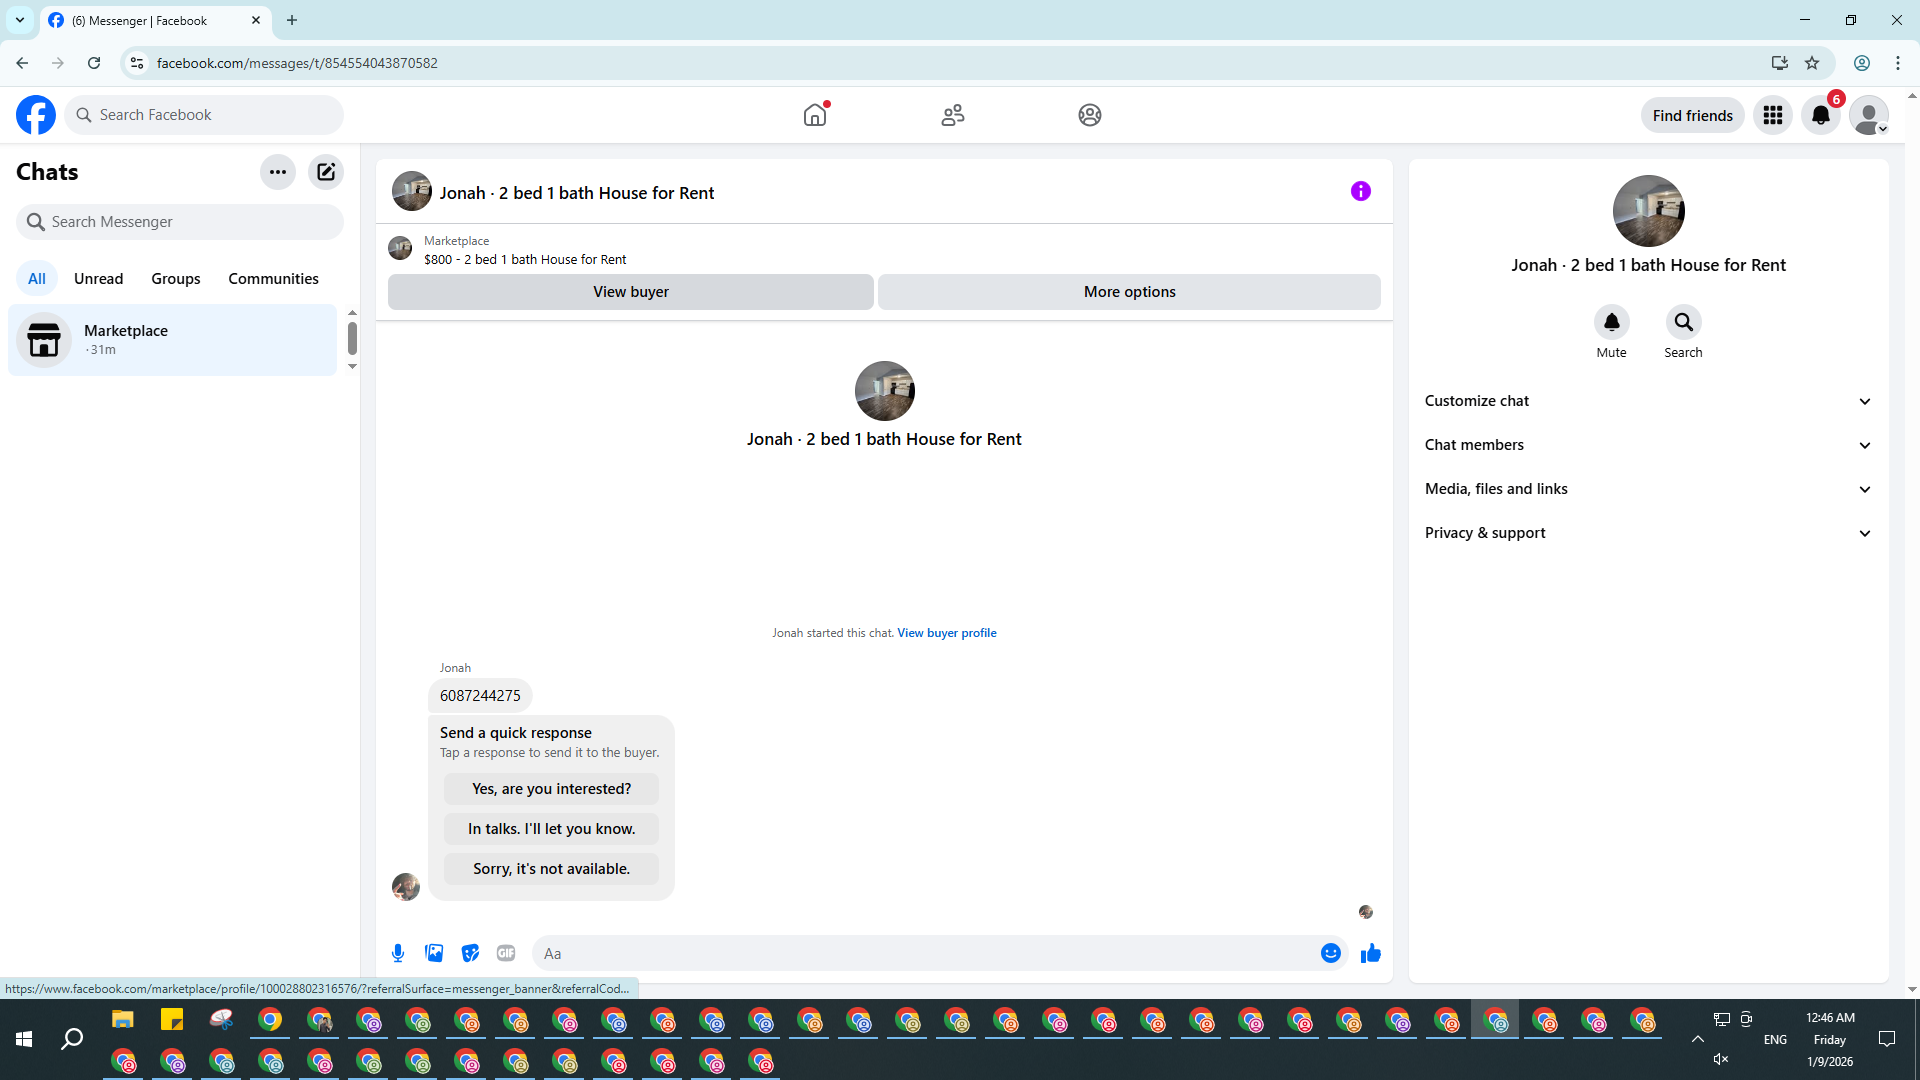Image resolution: width=1920 pixels, height=1080 pixels.
Task: Open the Windows notification center
Action: pyautogui.click(x=1887, y=1040)
